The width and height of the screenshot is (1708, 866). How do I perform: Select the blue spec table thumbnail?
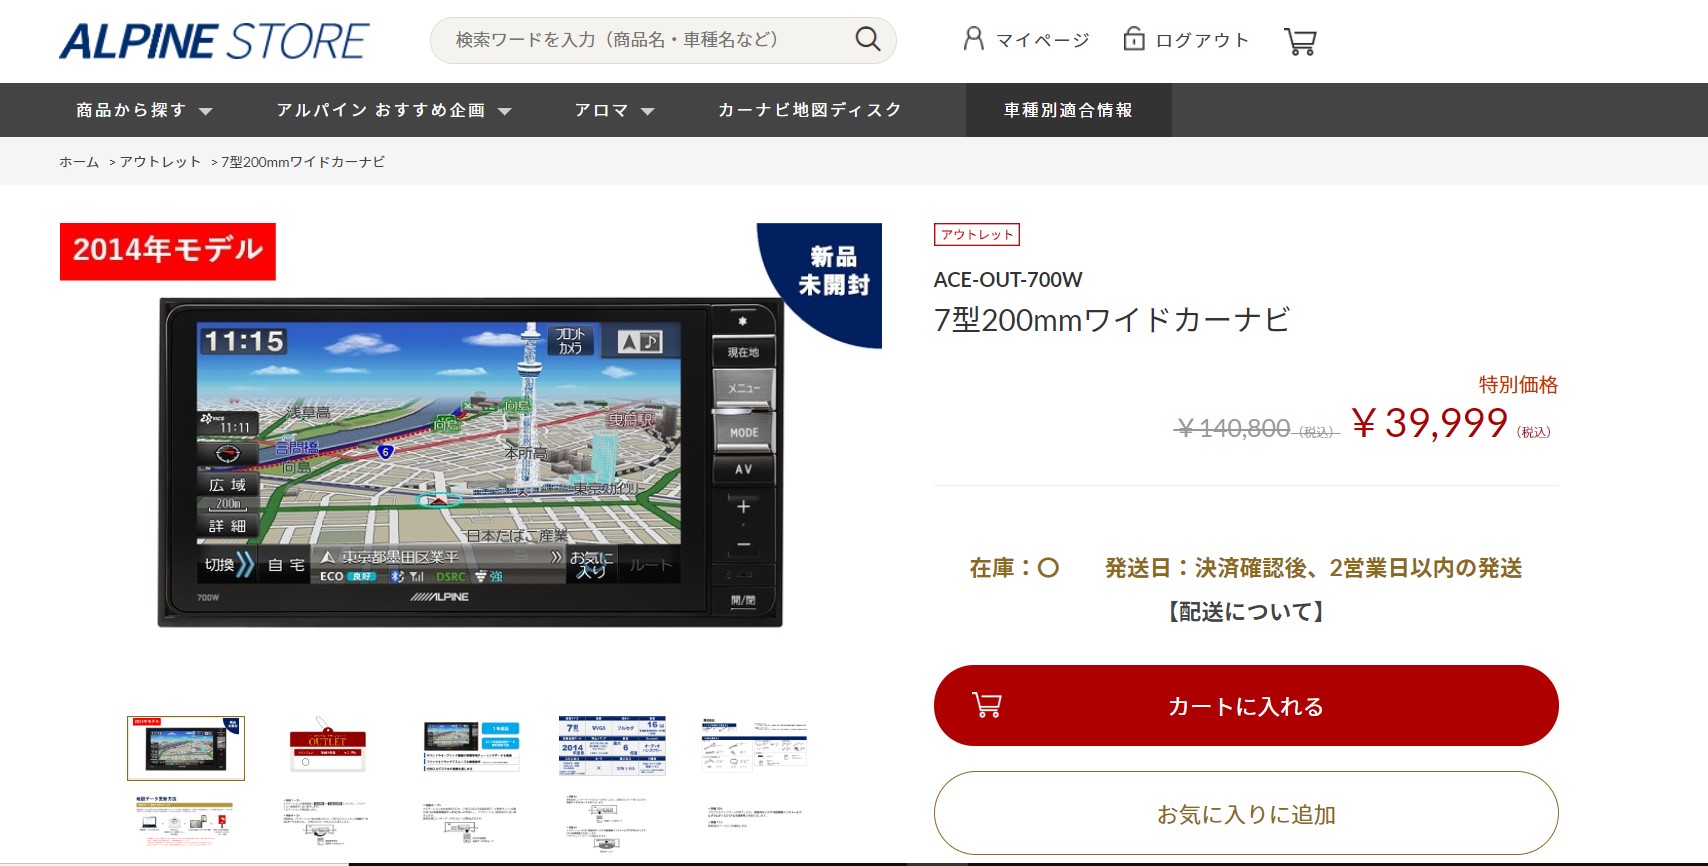[x=612, y=746]
